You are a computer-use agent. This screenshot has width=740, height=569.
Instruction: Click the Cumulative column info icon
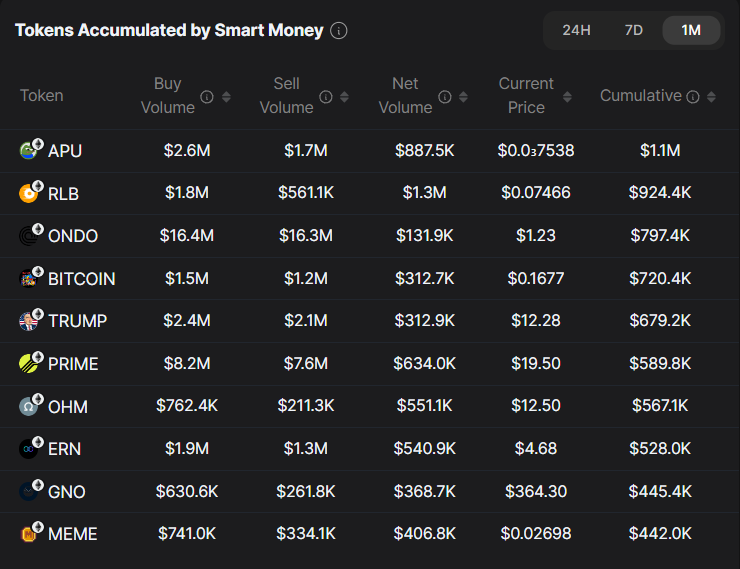(x=692, y=97)
